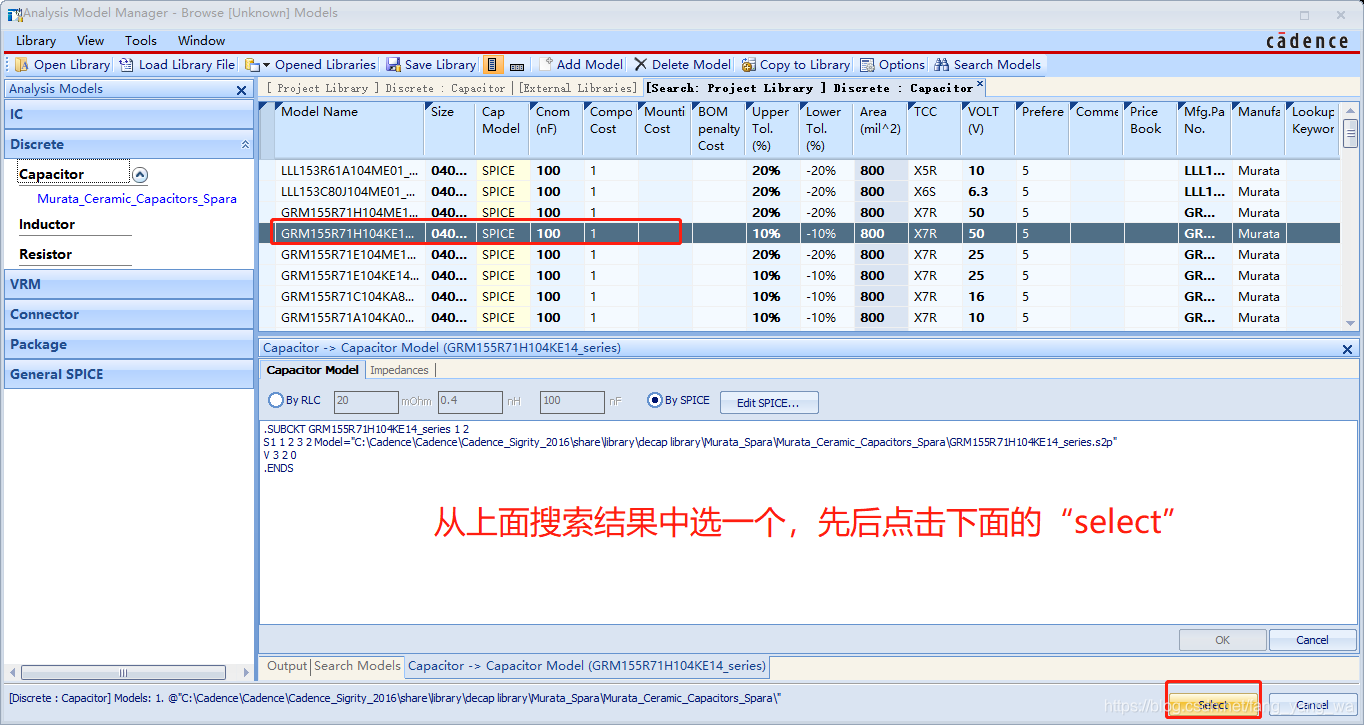1364x725 pixels.
Task: Click the Add Model icon
Action: tap(546, 65)
